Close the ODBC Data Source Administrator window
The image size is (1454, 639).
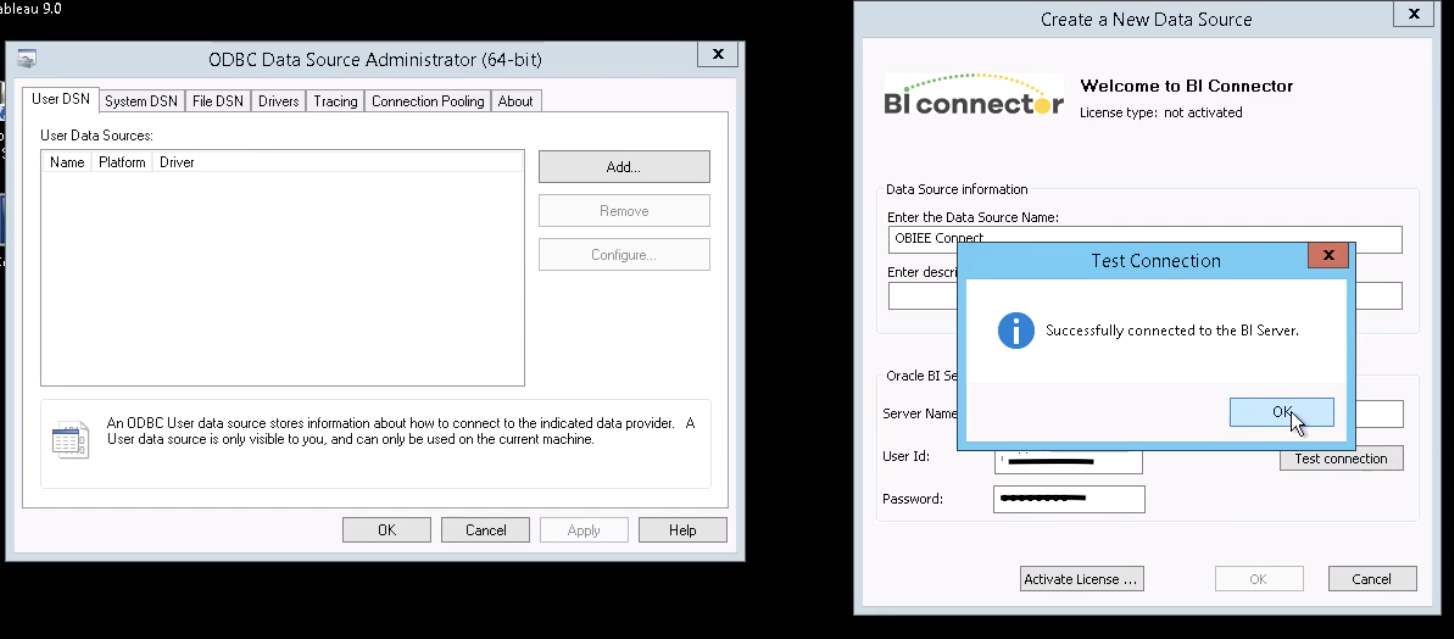(717, 55)
